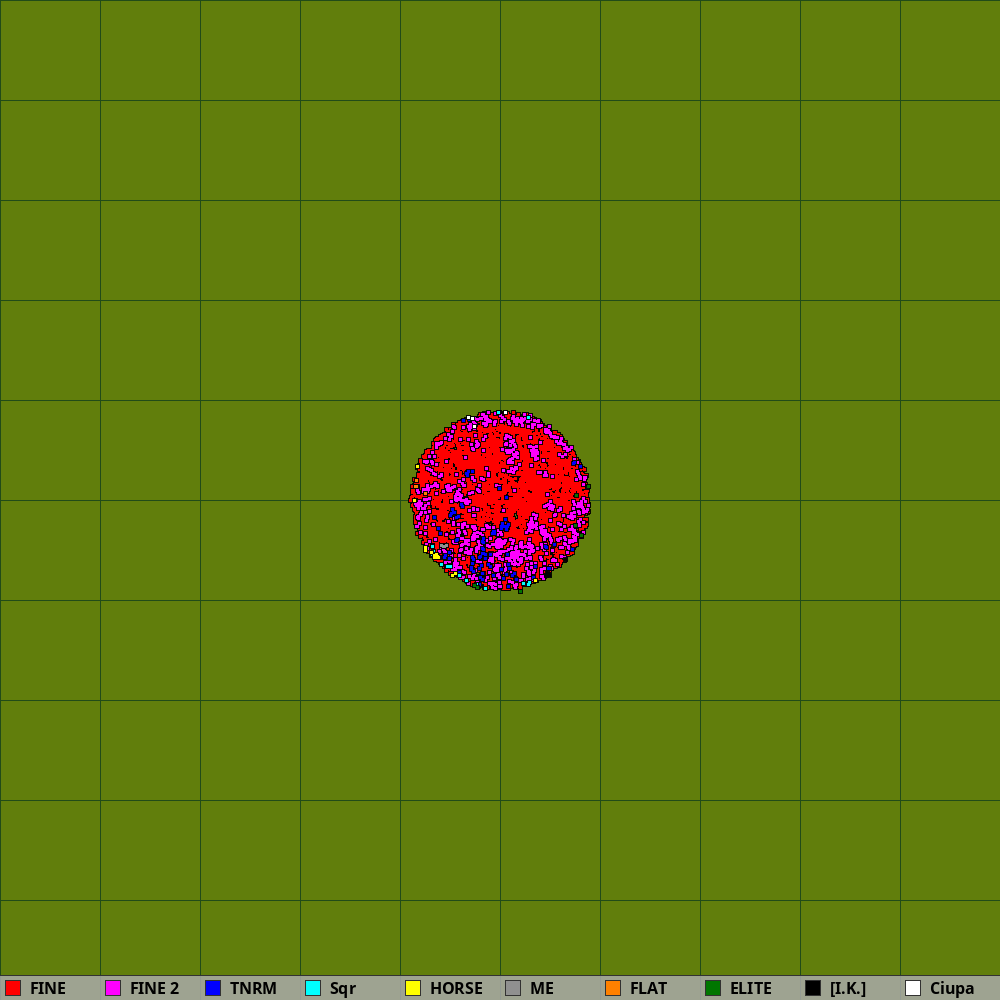Click the FINE 2 team label
Screen dimensions: 1000x1000
tap(154, 988)
